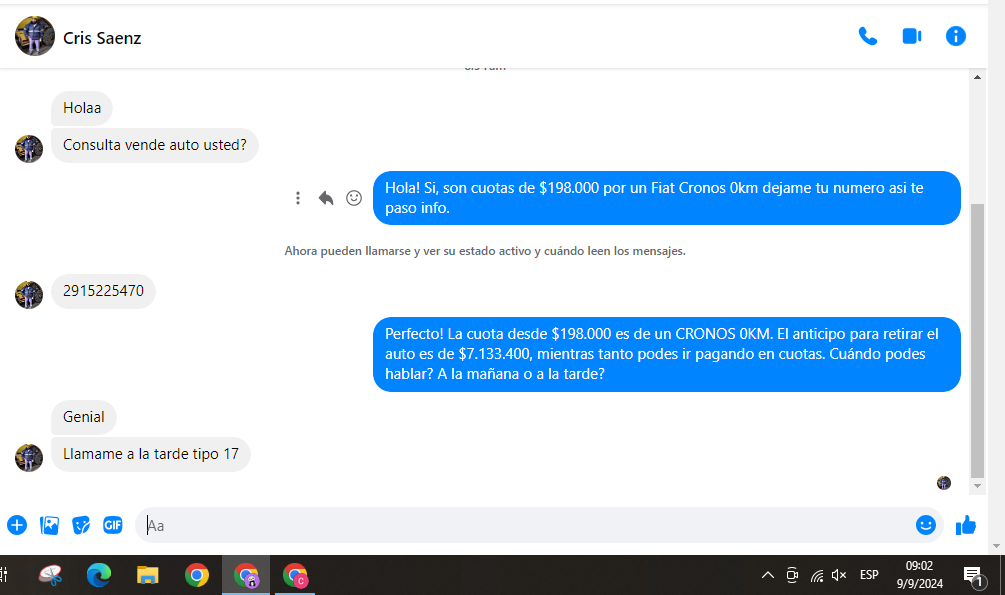Attach a photo or file
Image resolution: width=1005 pixels, height=595 pixels.
49,525
